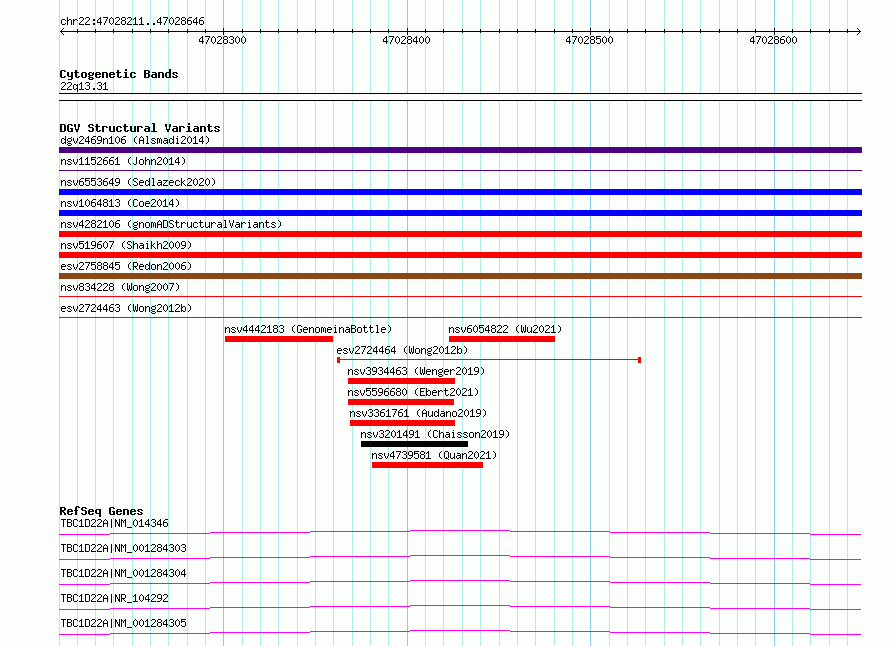Select the nsv3934463 (Wenger2019) label
The height and width of the screenshot is (646, 890).
[416, 371]
